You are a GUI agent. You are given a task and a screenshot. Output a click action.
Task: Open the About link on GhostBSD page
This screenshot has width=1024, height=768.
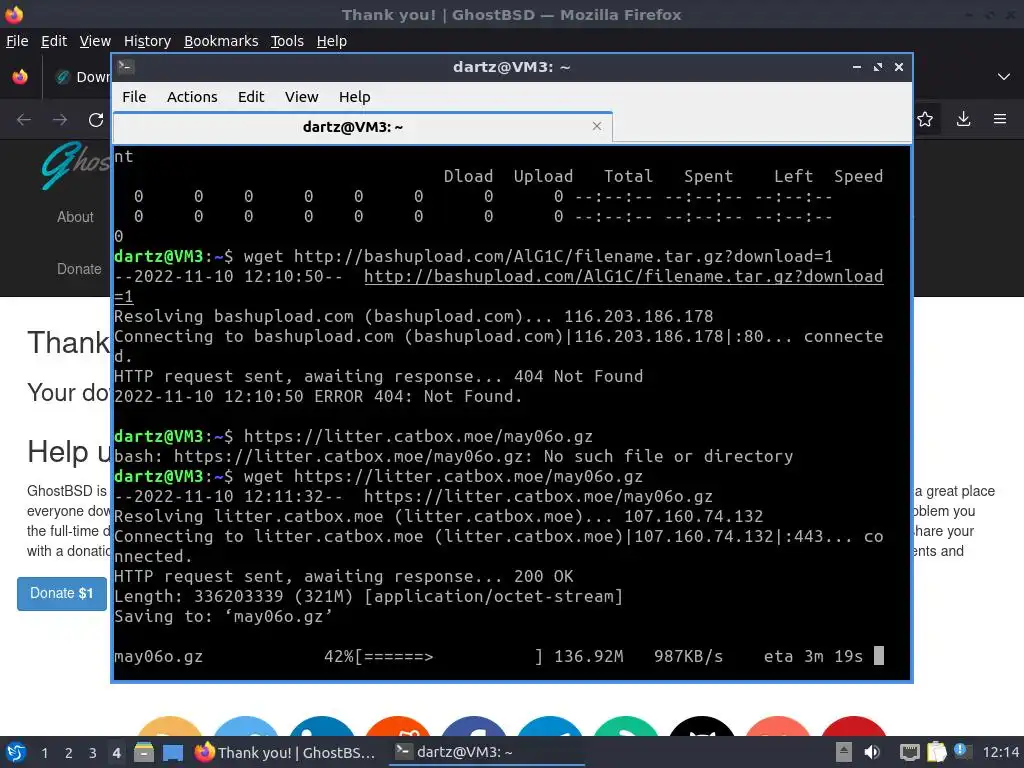tap(75, 217)
